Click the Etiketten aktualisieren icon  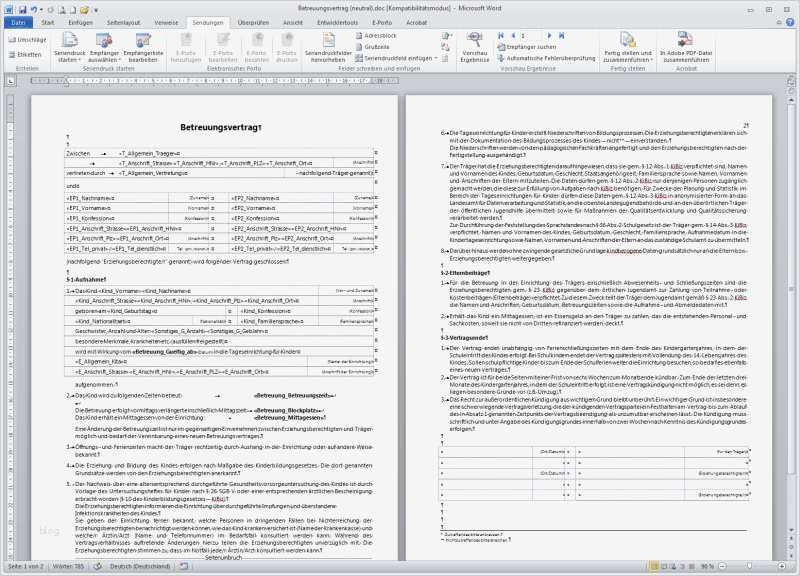[445, 58]
